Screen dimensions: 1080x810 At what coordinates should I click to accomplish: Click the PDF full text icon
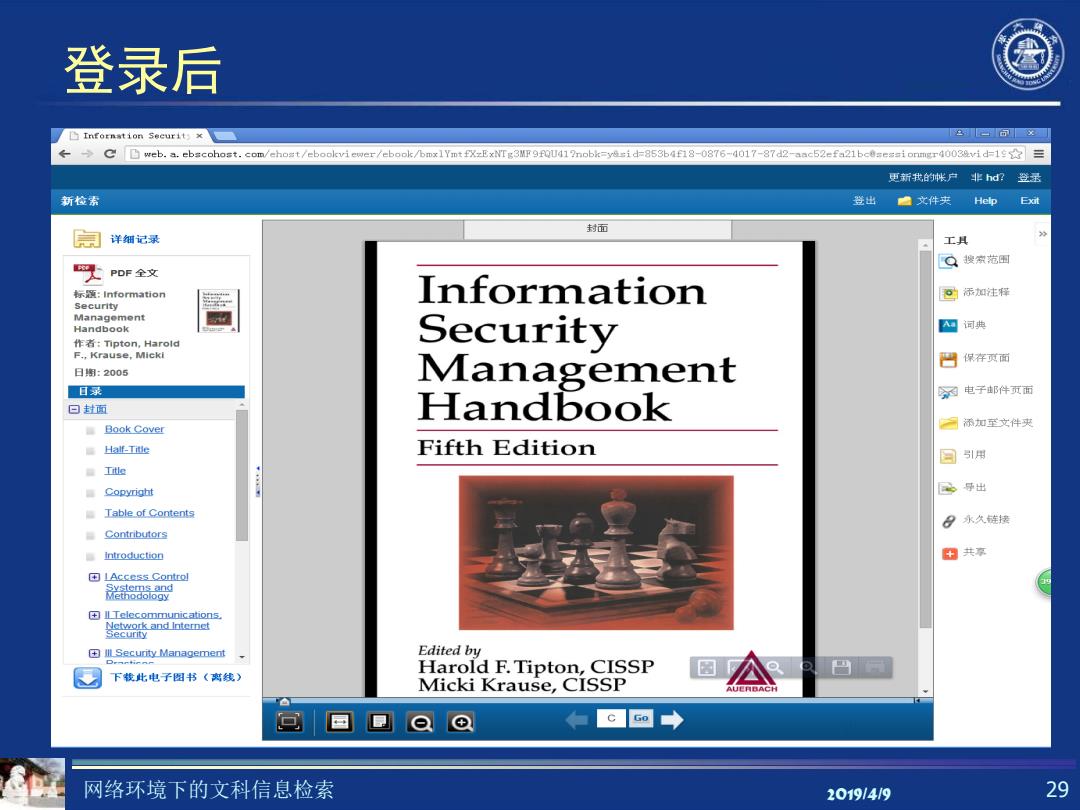(87, 273)
